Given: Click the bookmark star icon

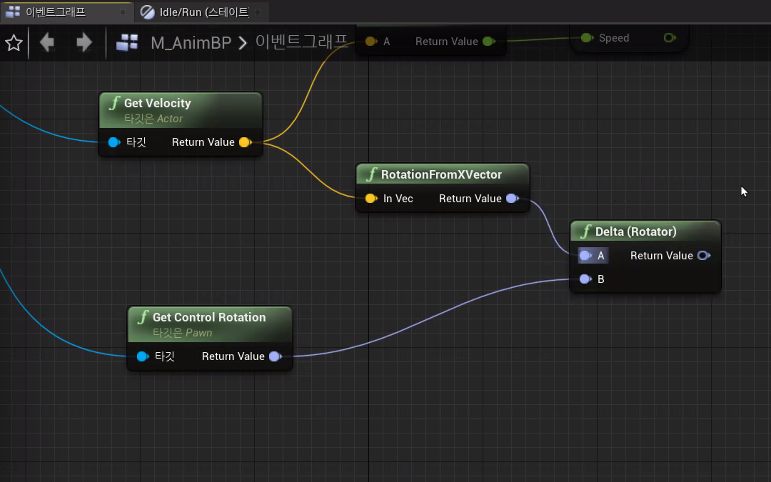Looking at the screenshot, I should click(x=14, y=43).
